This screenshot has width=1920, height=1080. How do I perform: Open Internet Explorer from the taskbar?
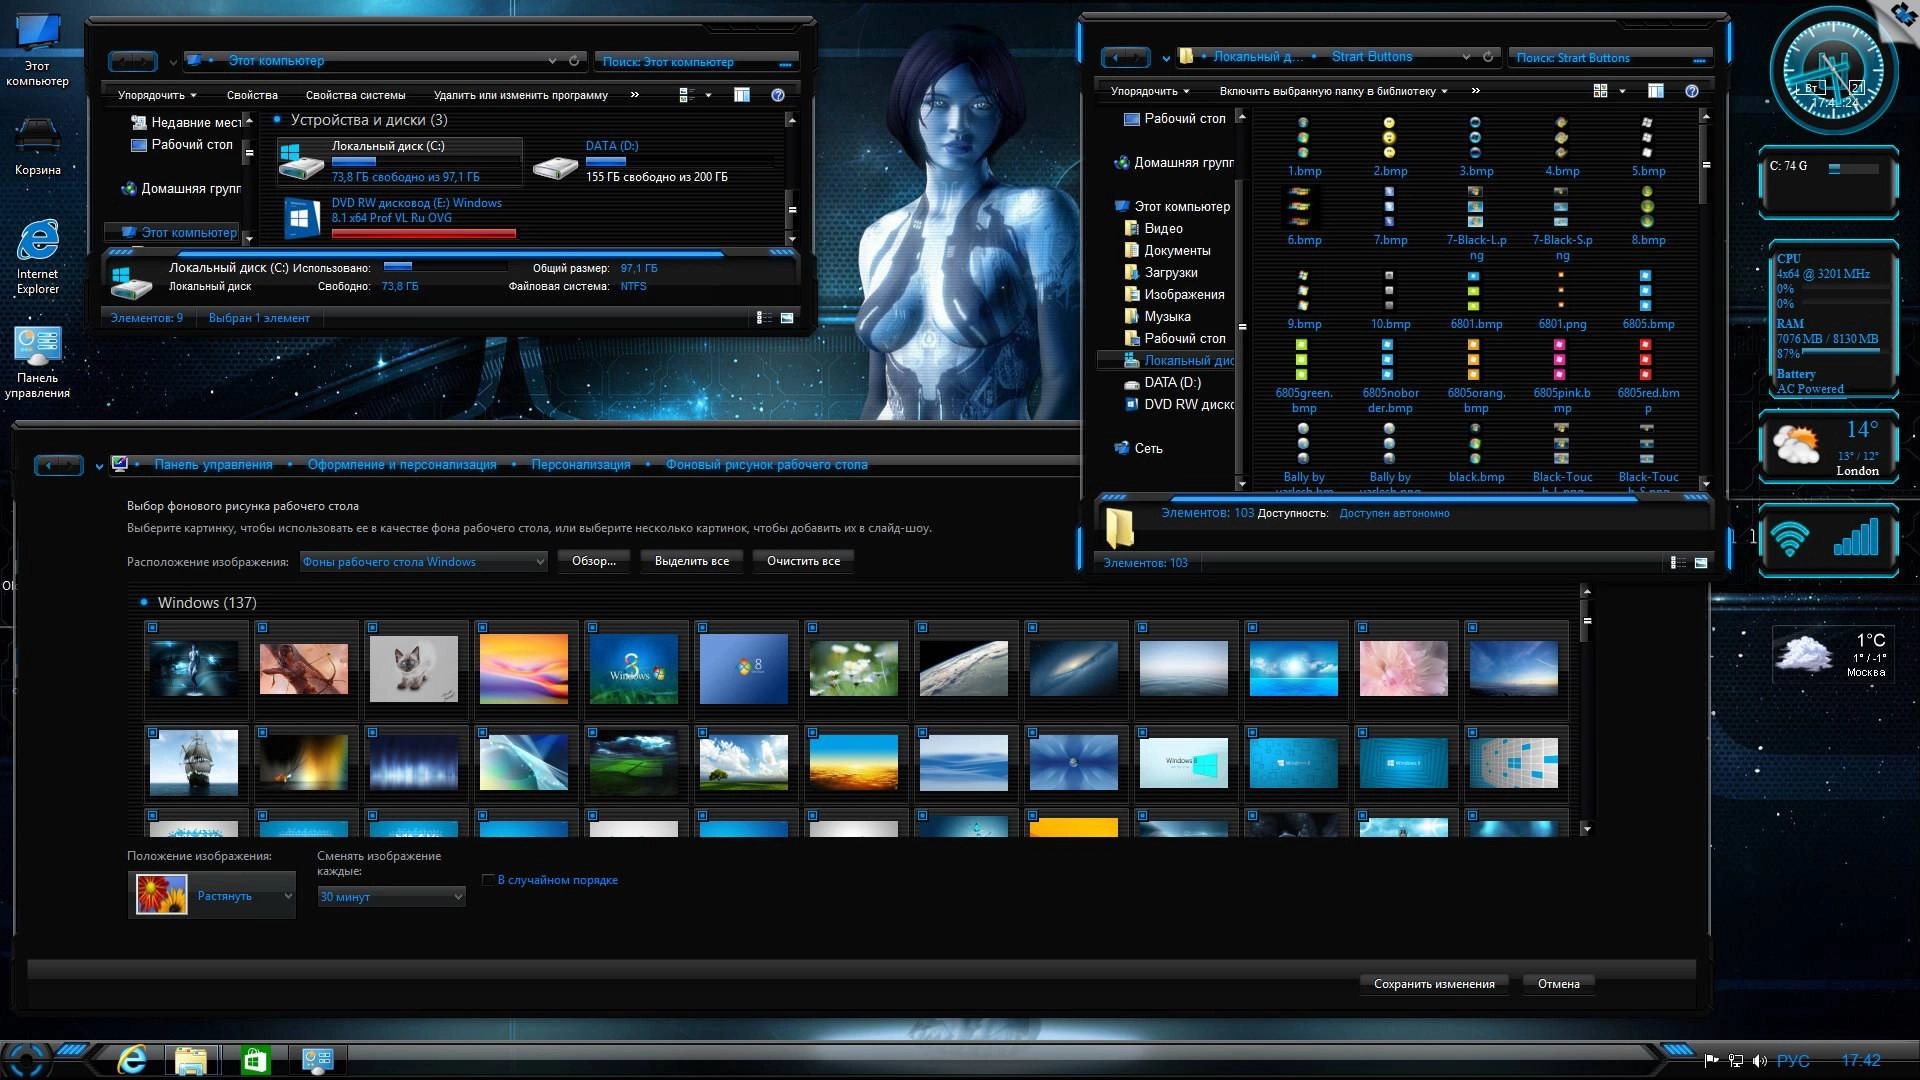coord(131,1059)
